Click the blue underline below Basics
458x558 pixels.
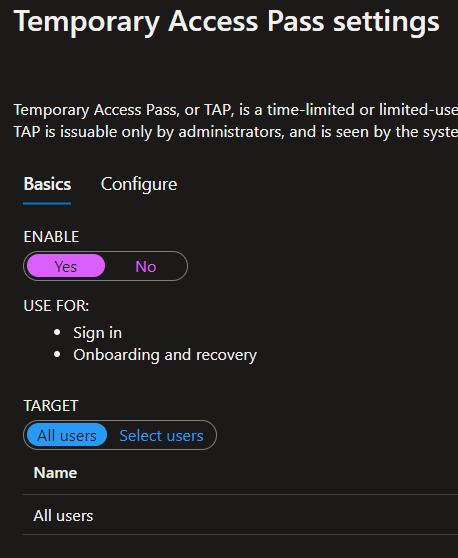[x=47, y=204]
